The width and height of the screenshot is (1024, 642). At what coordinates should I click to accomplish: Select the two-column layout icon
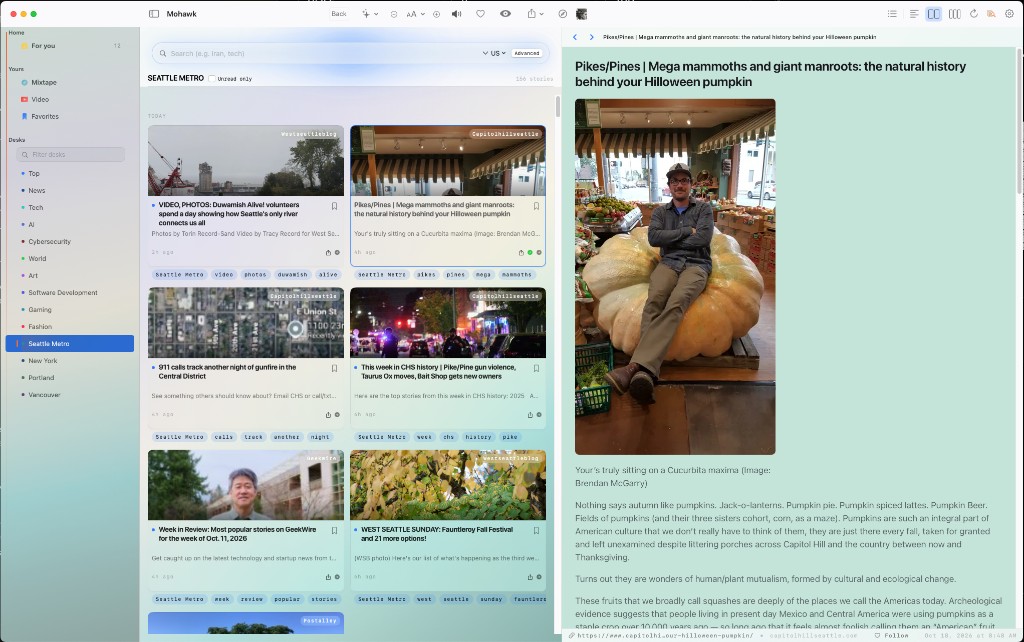(934, 14)
